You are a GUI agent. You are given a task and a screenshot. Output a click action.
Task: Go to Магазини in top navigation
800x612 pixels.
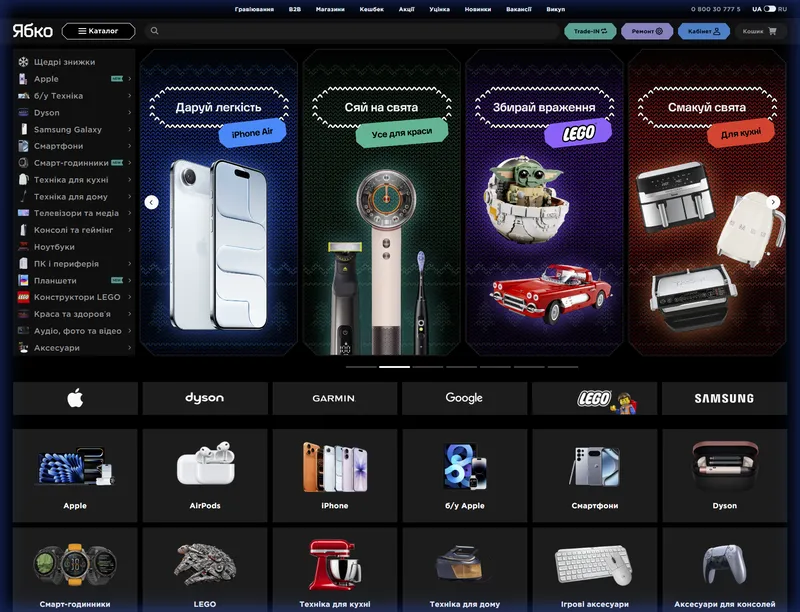pyautogui.click(x=330, y=9)
